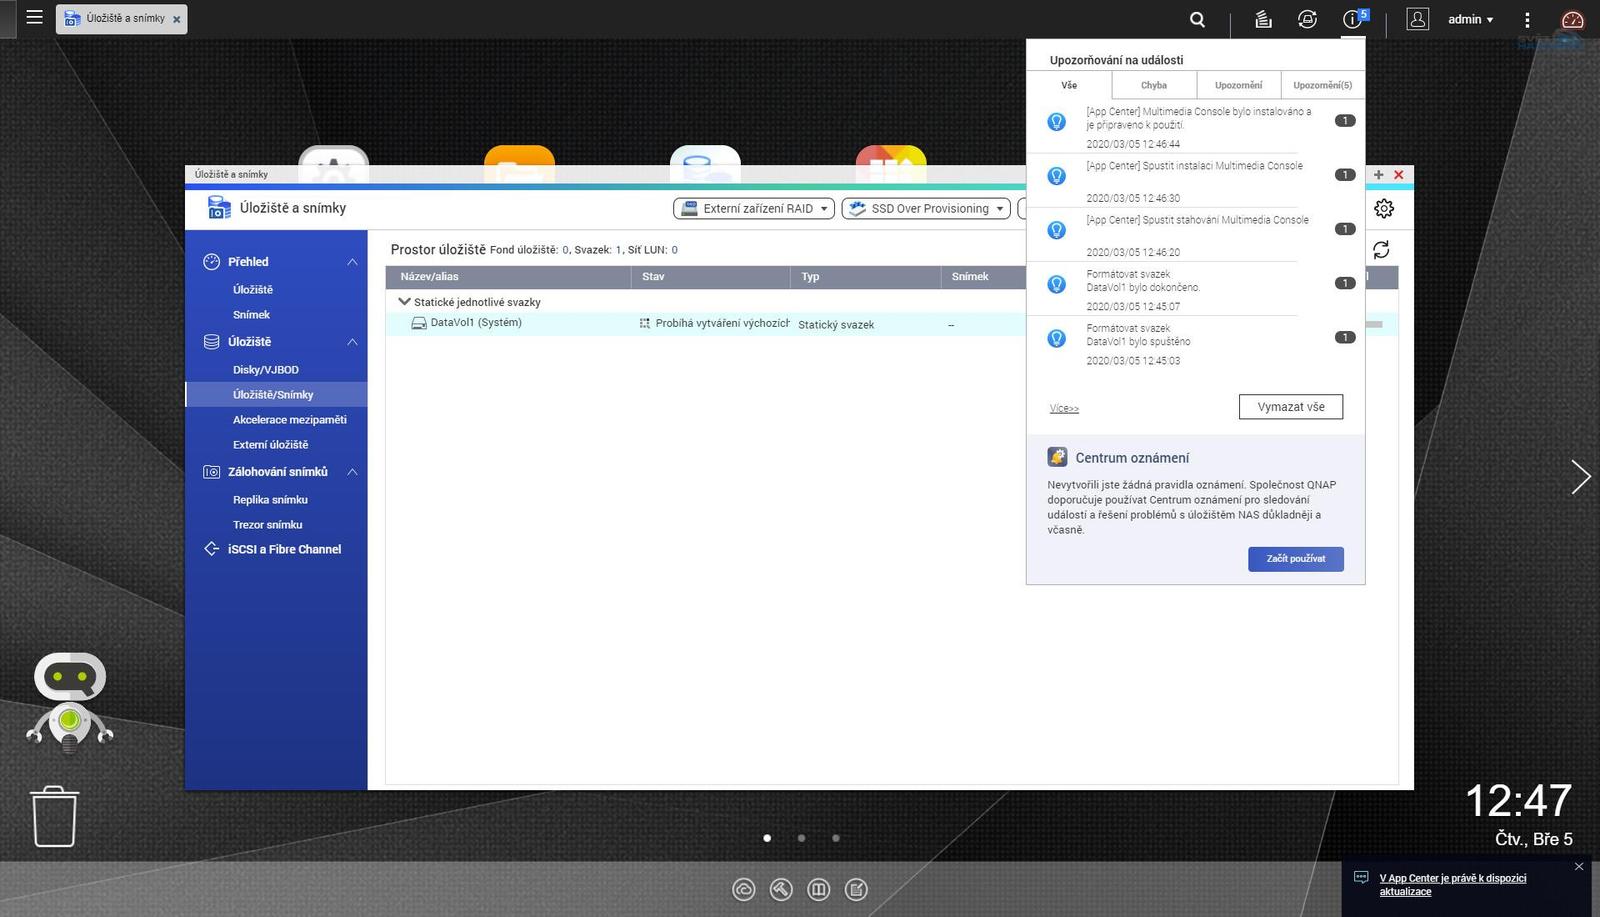Collapse the Statické jednotlivé svazky group
The width and height of the screenshot is (1600, 917).
(x=404, y=301)
